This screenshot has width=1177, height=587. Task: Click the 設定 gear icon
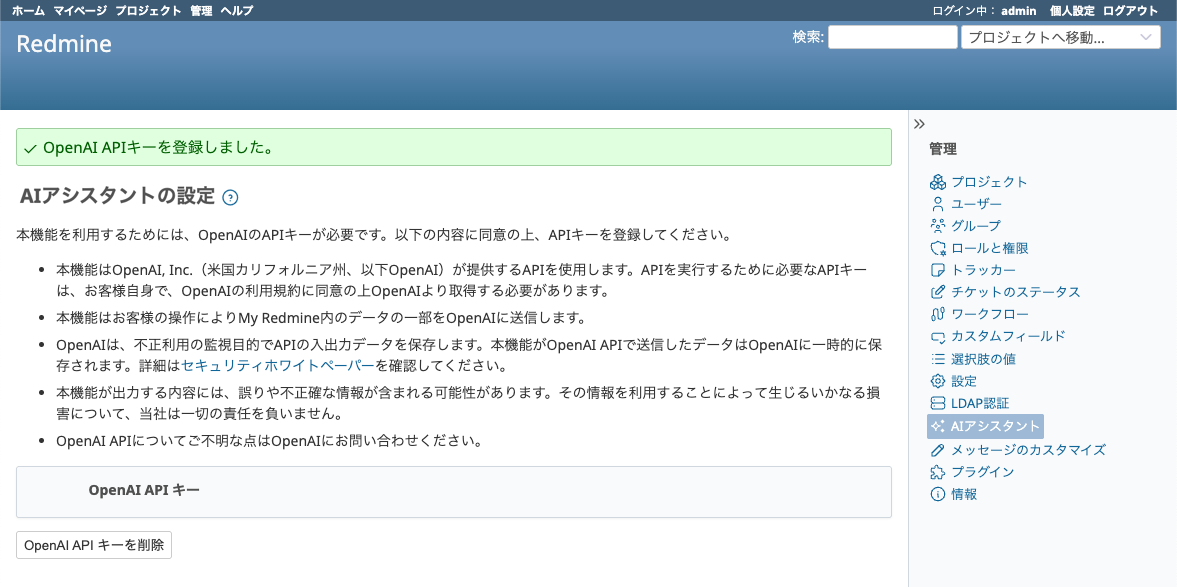click(937, 381)
